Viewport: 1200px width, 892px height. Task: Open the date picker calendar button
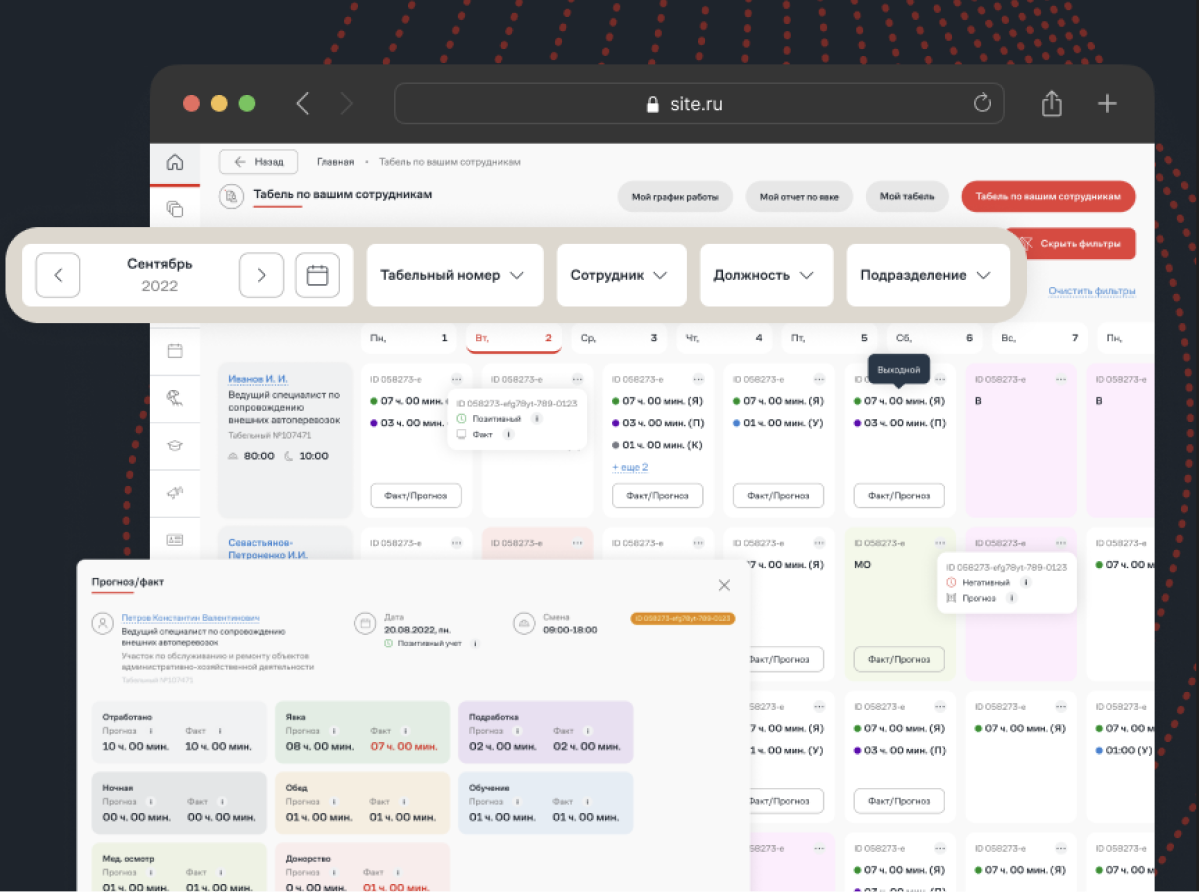pos(317,275)
